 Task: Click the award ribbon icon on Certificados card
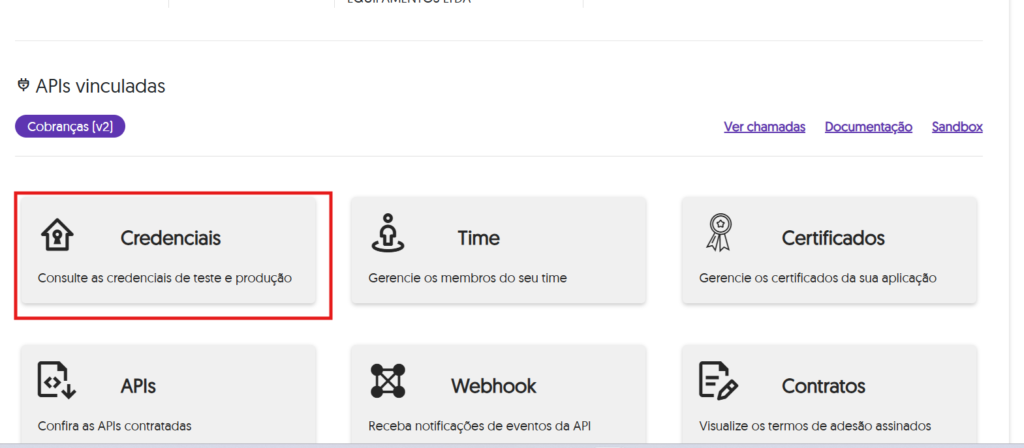tap(718, 233)
